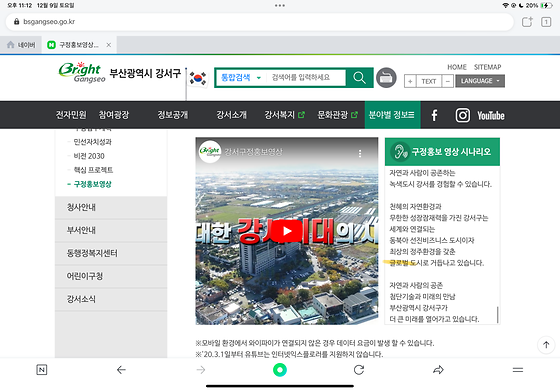Image resolution: width=560 pixels, height=391 pixels.
Task: Click the 비전 2030 sidebar link
Action: tap(89, 156)
